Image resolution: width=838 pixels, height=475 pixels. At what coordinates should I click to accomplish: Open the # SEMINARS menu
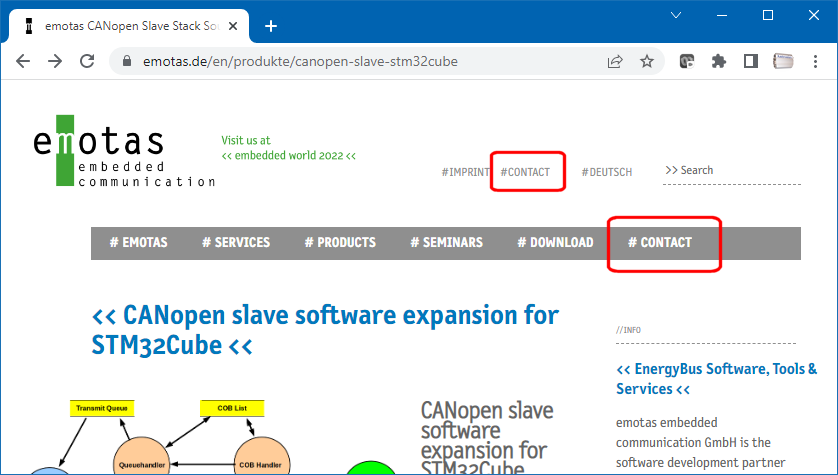tap(446, 243)
